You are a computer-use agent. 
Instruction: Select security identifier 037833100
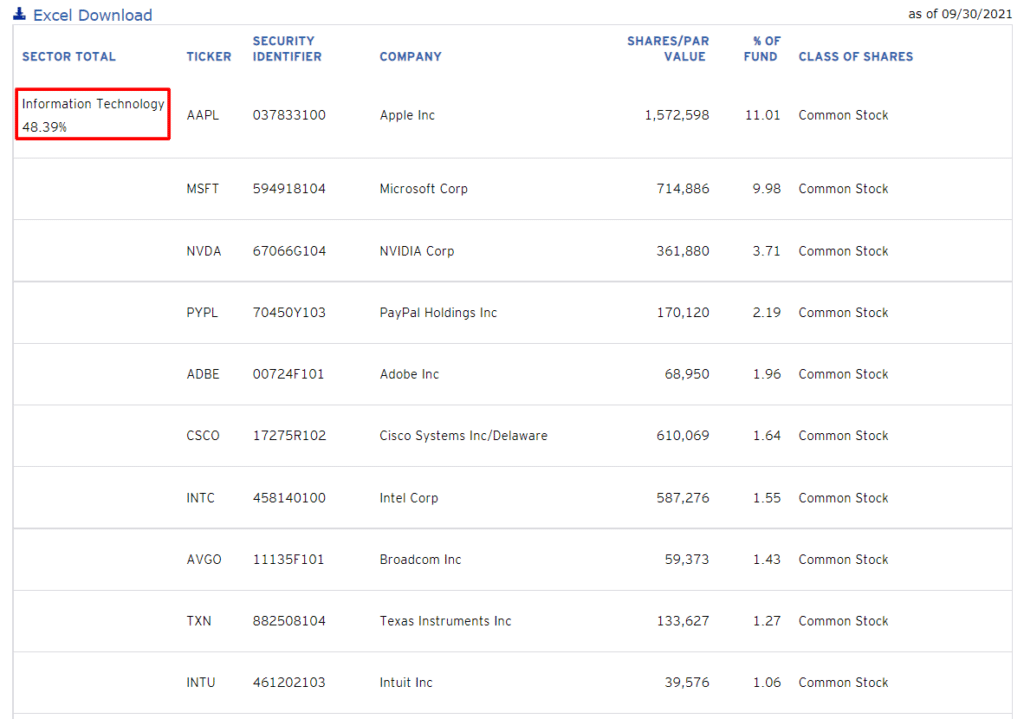click(289, 116)
